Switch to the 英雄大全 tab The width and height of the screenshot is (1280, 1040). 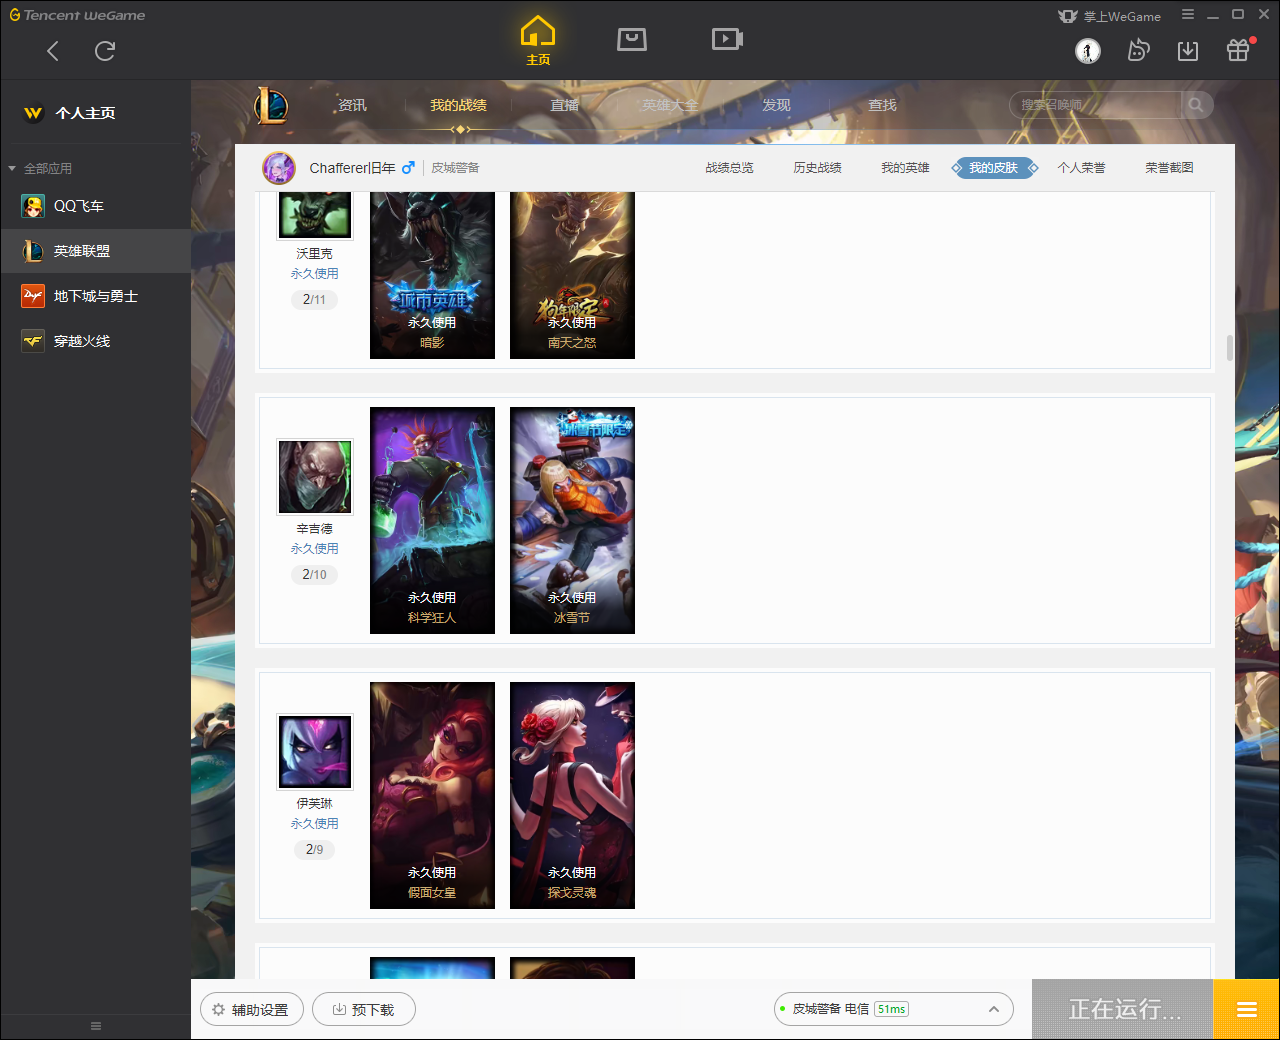(670, 105)
